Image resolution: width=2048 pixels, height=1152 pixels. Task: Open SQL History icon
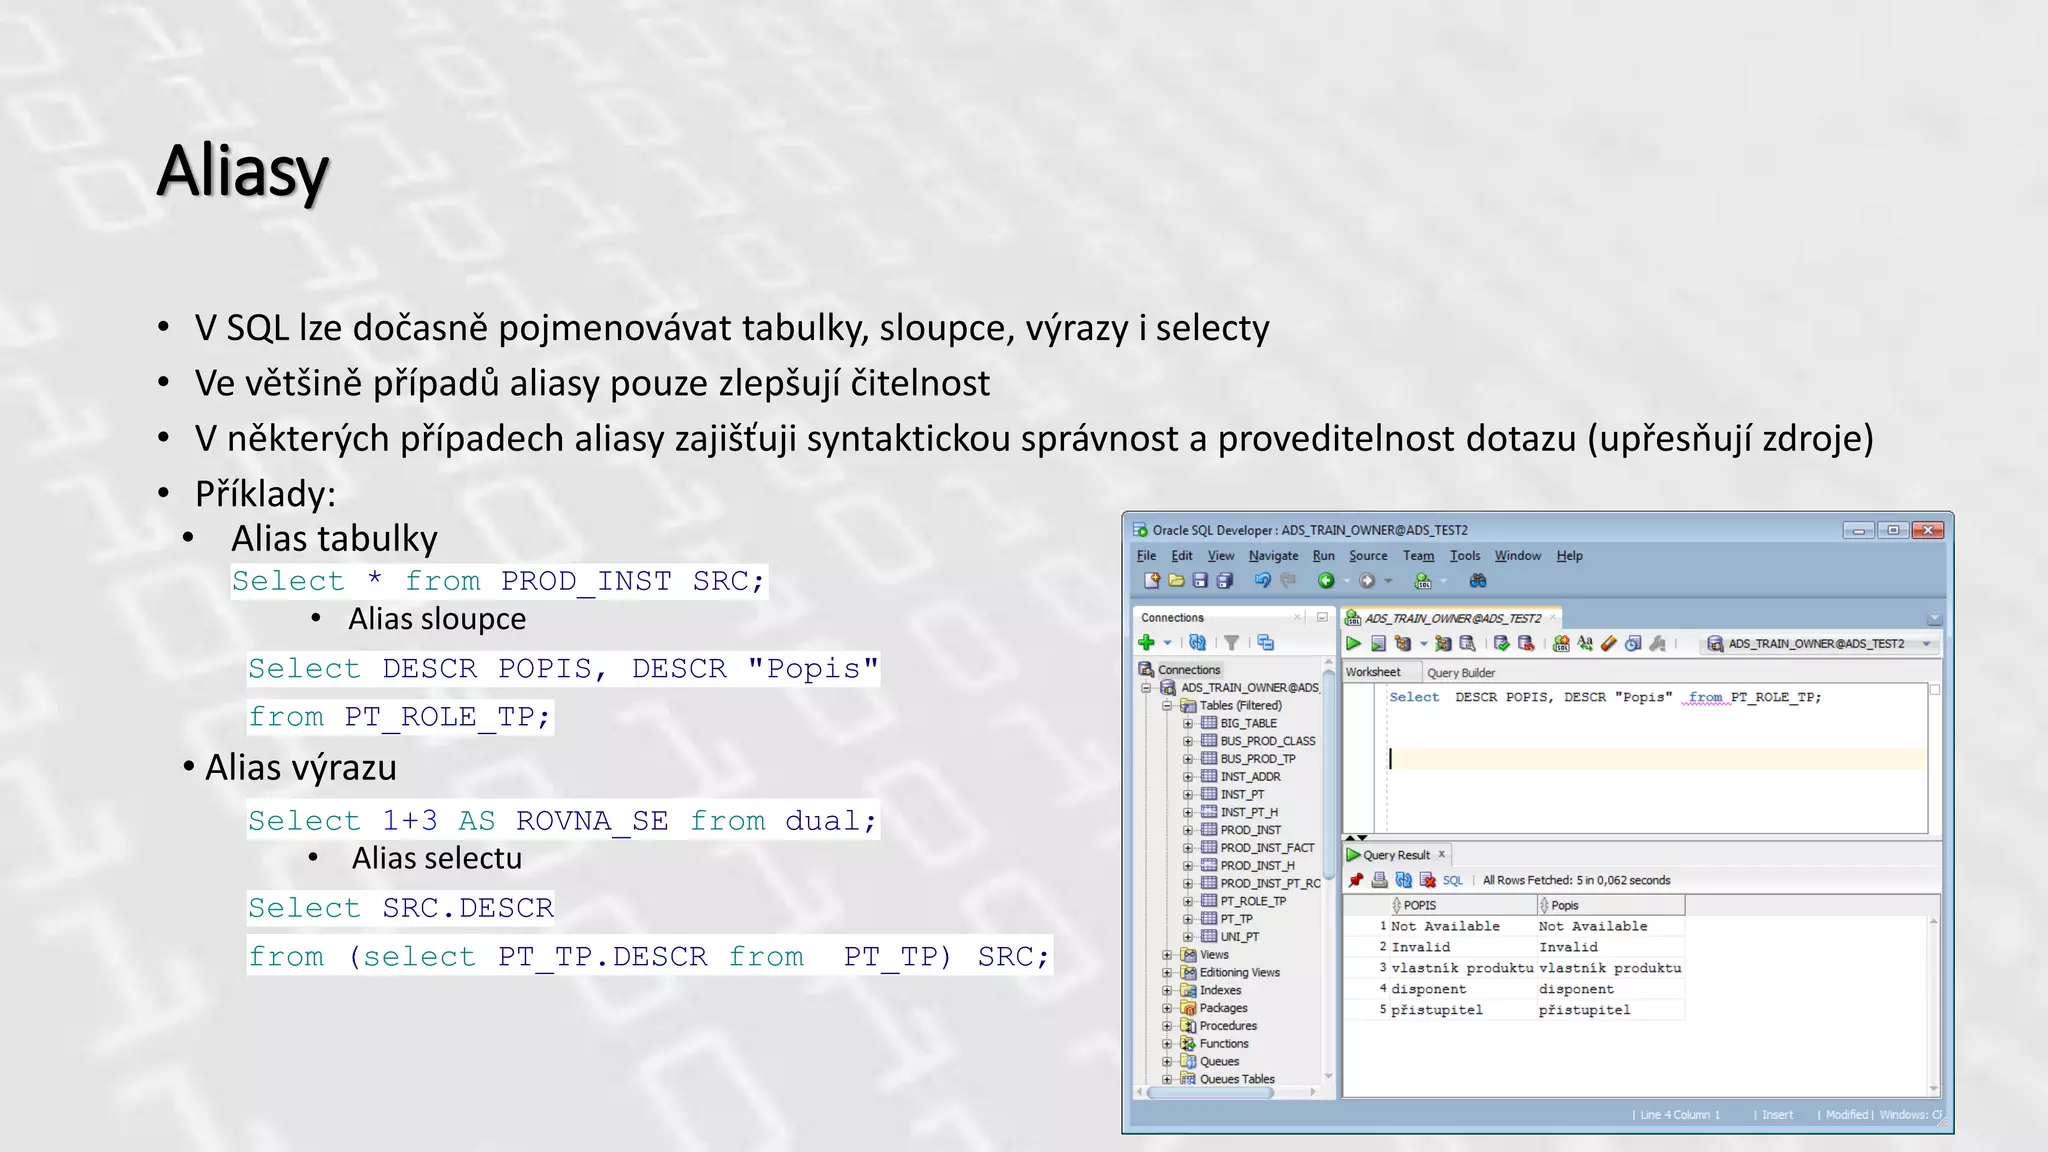[x=1633, y=644]
